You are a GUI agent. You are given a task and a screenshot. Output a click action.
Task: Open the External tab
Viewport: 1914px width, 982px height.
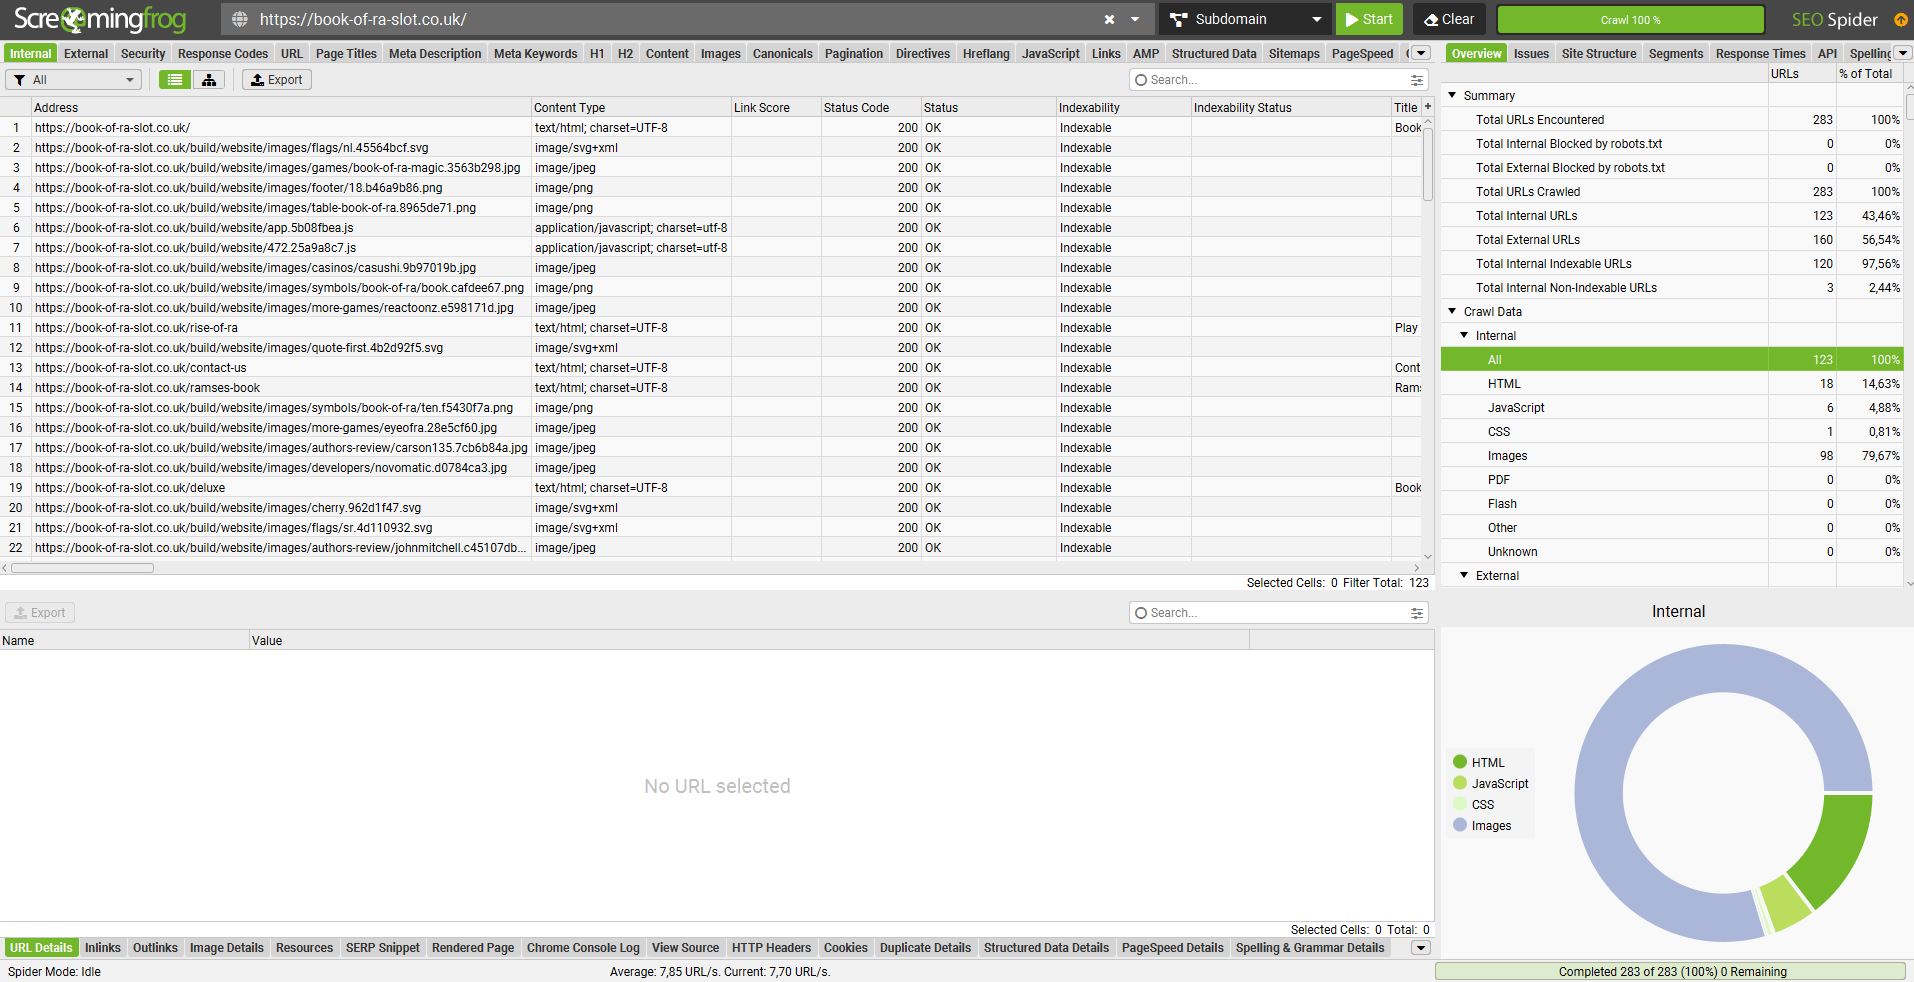pos(86,53)
